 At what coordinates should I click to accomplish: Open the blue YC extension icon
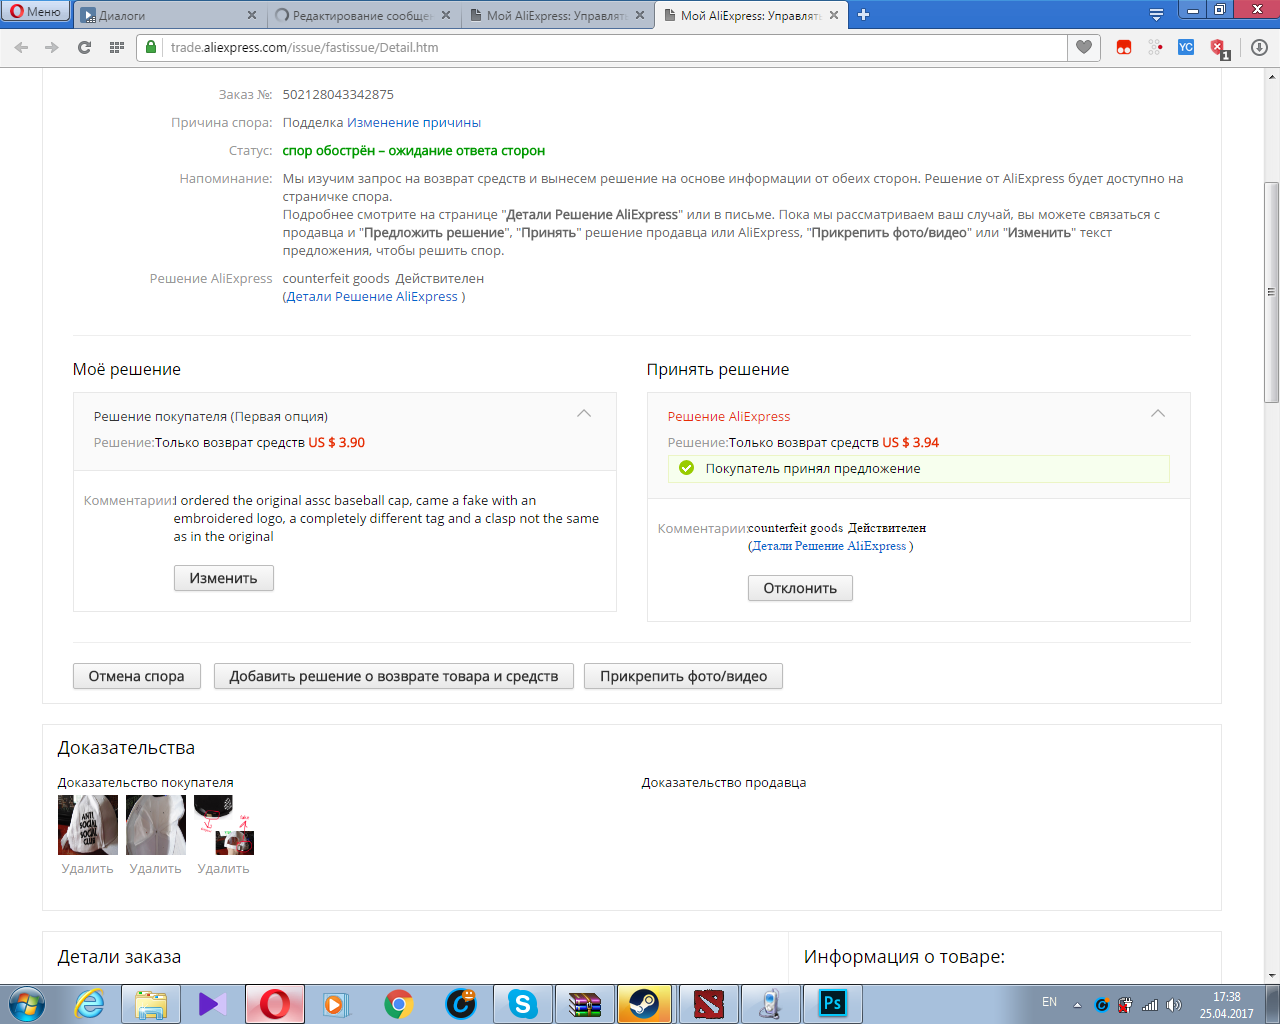point(1186,47)
